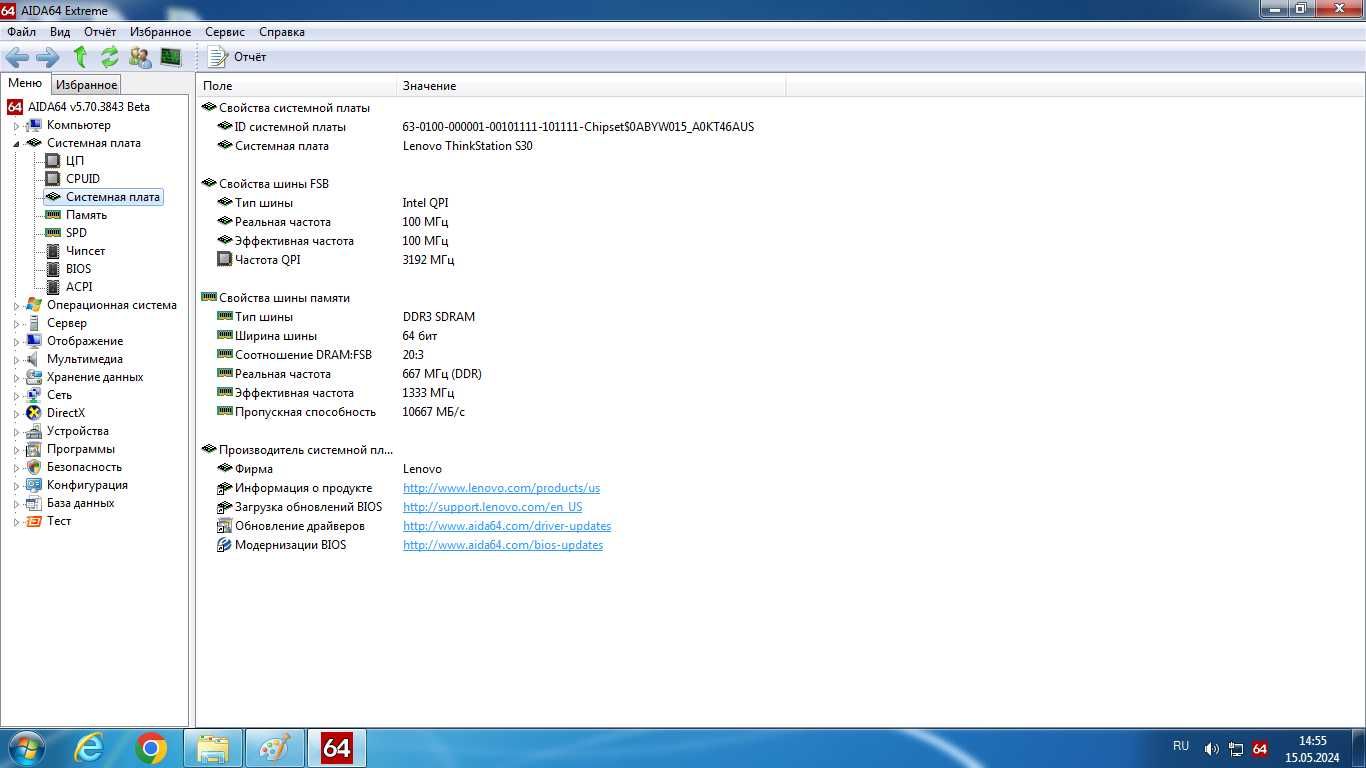Click the Безопасность shield icon

34,467
